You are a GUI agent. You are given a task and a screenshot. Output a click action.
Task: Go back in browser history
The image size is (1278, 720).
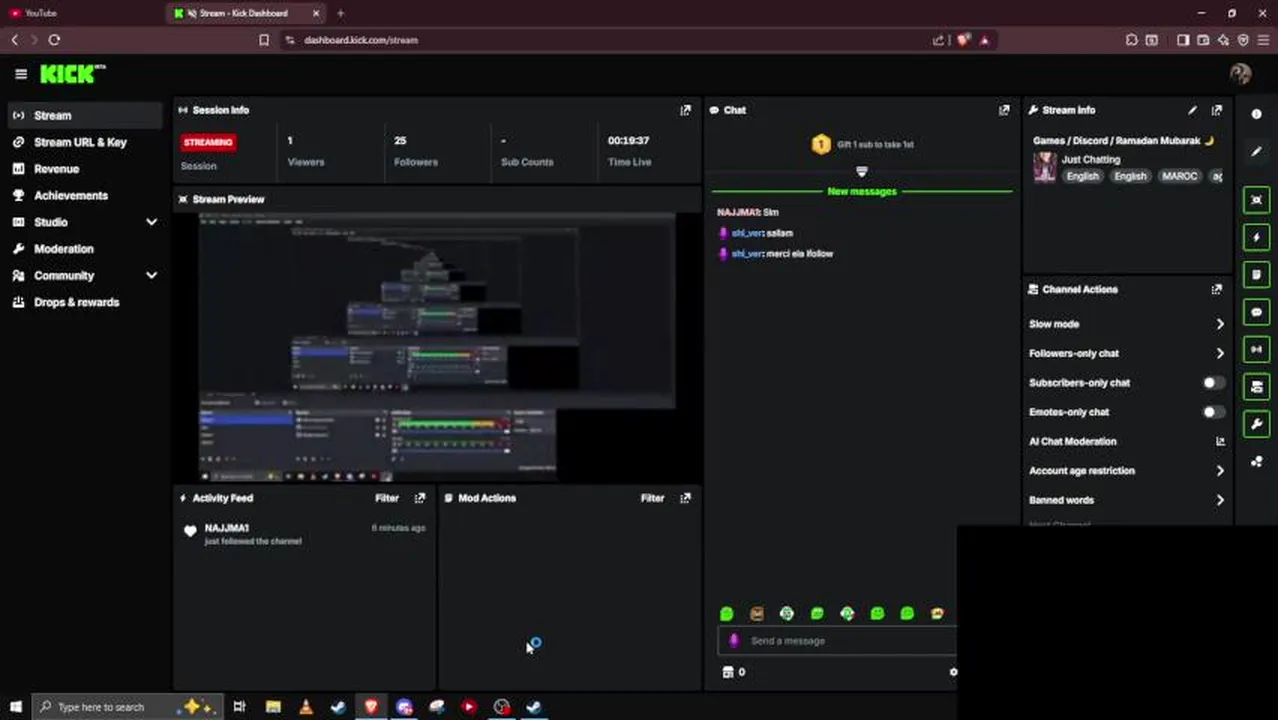pyautogui.click(x=14, y=40)
